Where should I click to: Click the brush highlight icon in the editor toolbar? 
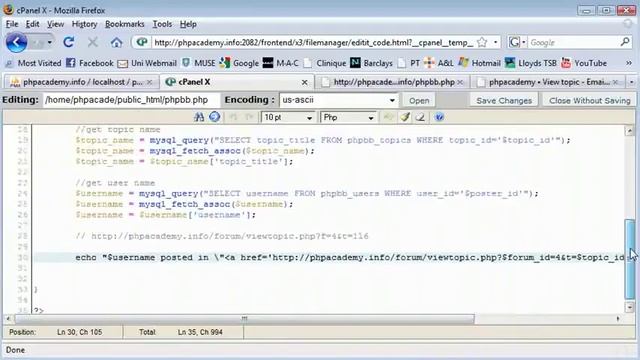(404, 117)
